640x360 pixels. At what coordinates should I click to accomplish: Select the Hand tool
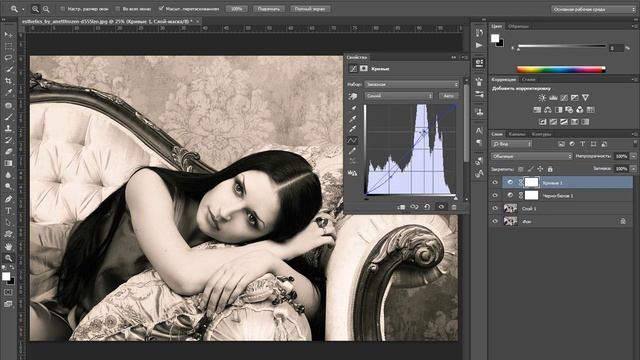click(x=8, y=246)
